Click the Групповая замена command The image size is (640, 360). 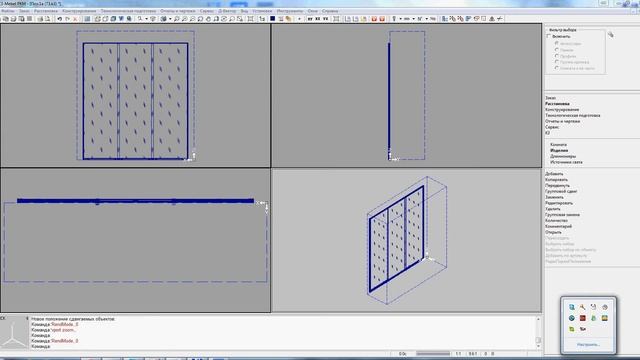562,214
